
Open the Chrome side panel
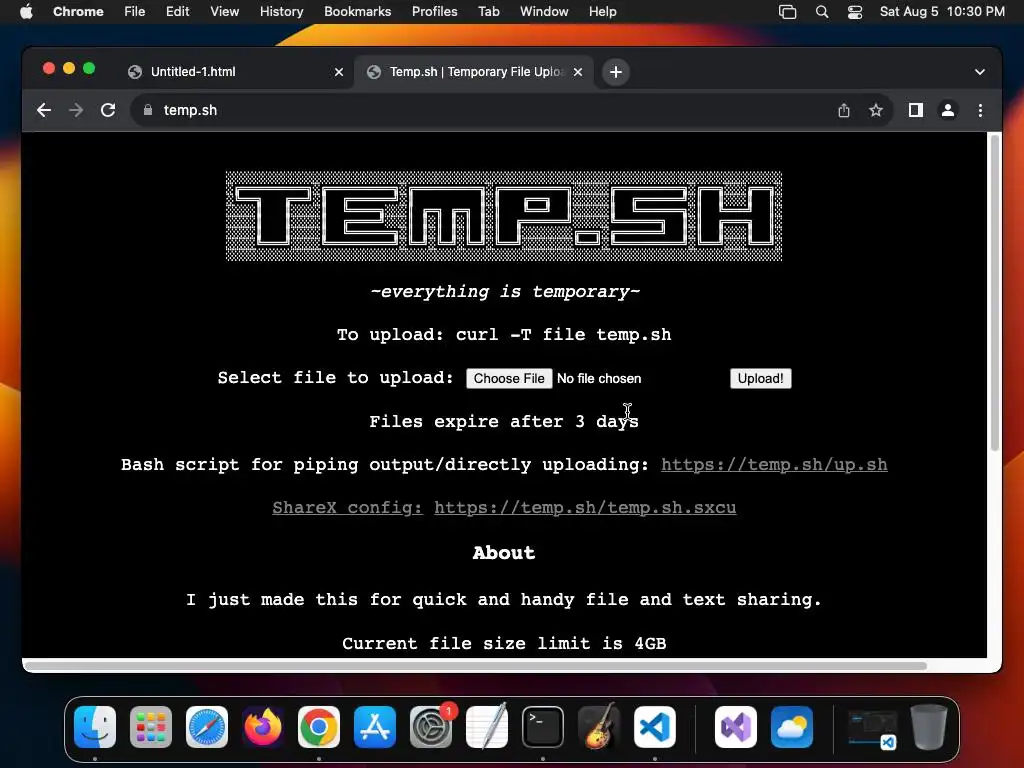pyautogui.click(x=916, y=110)
